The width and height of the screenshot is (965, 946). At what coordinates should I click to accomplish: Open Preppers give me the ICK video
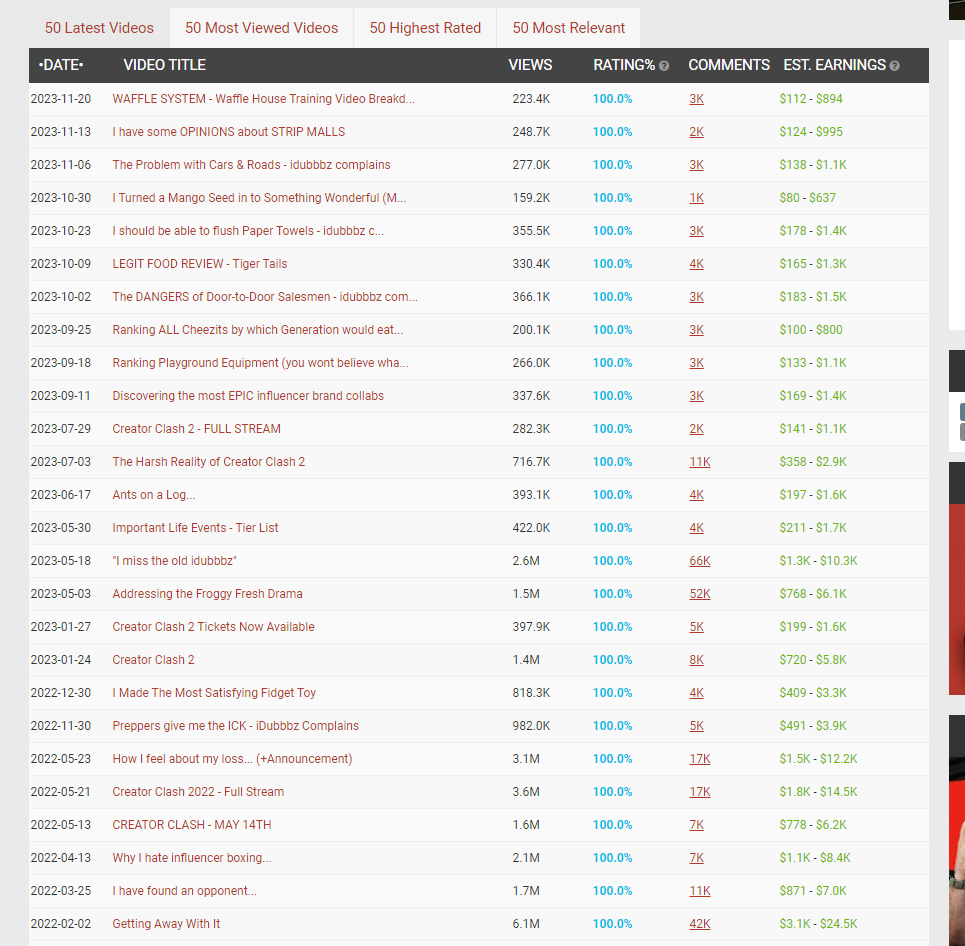tap(235, 726)
